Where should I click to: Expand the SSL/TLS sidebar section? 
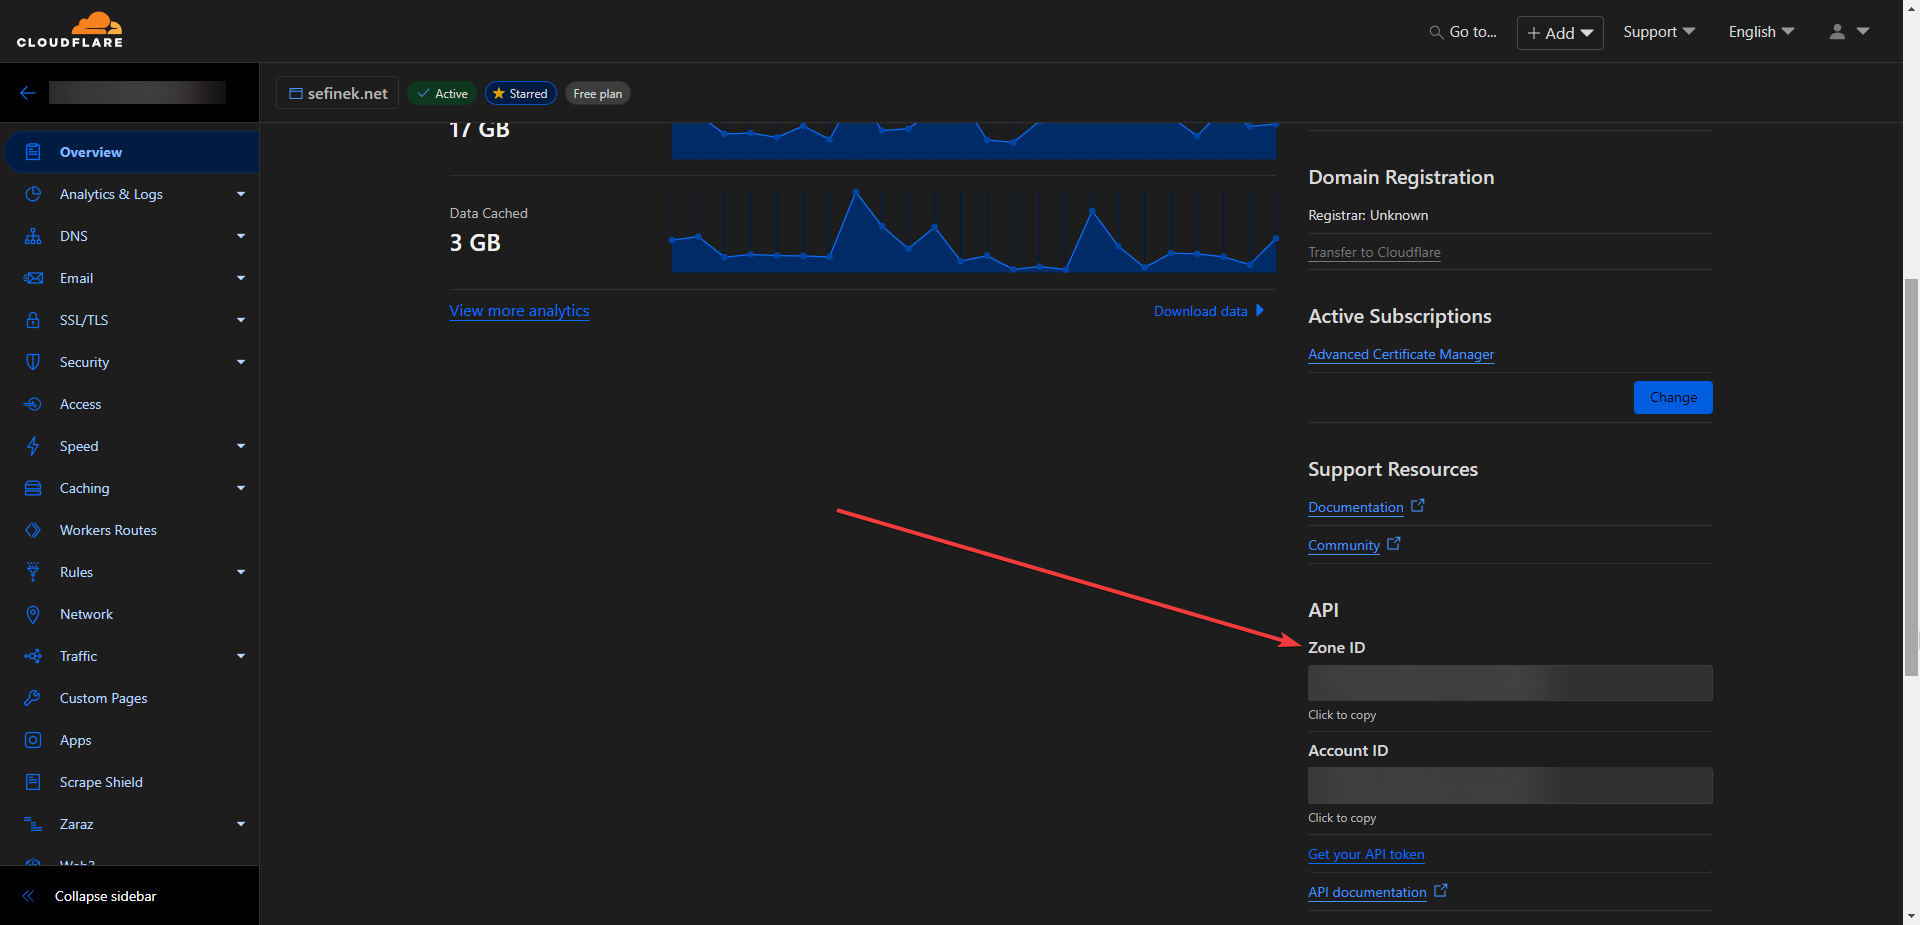(x=240, y=320)
